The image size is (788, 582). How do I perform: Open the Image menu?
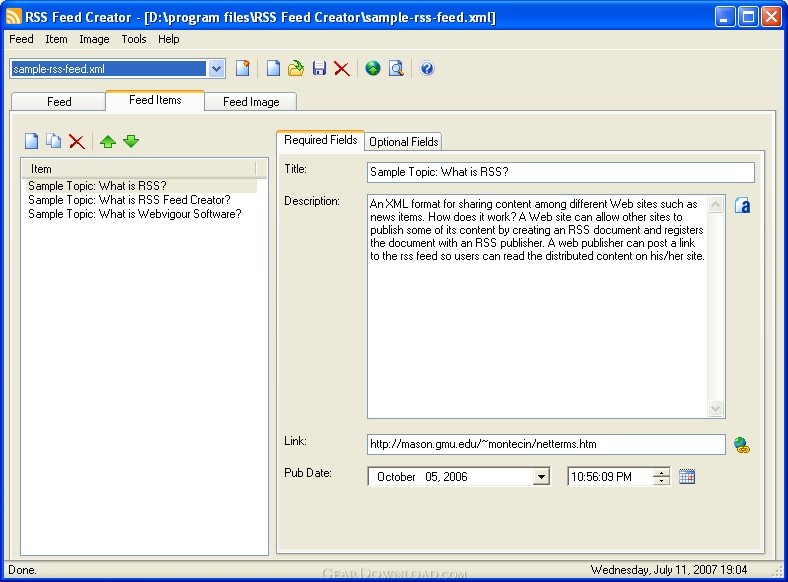(x=94, y=39)
